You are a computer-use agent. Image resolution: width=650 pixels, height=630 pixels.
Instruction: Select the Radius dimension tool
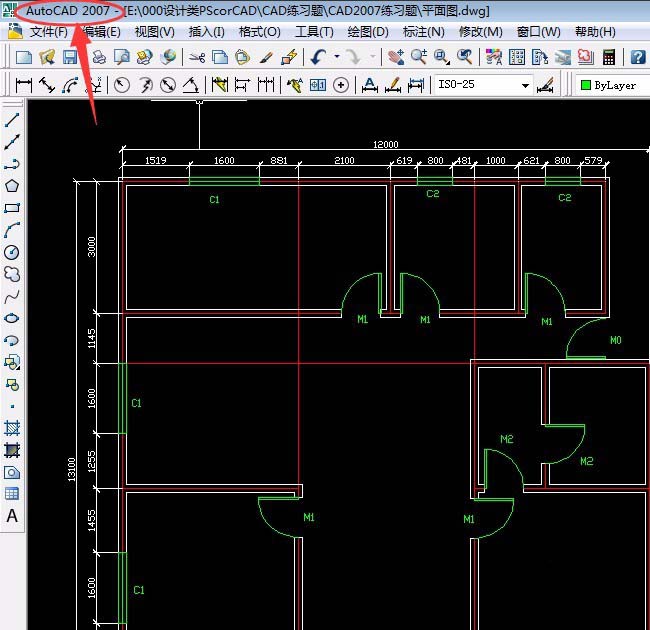point(122,85)
